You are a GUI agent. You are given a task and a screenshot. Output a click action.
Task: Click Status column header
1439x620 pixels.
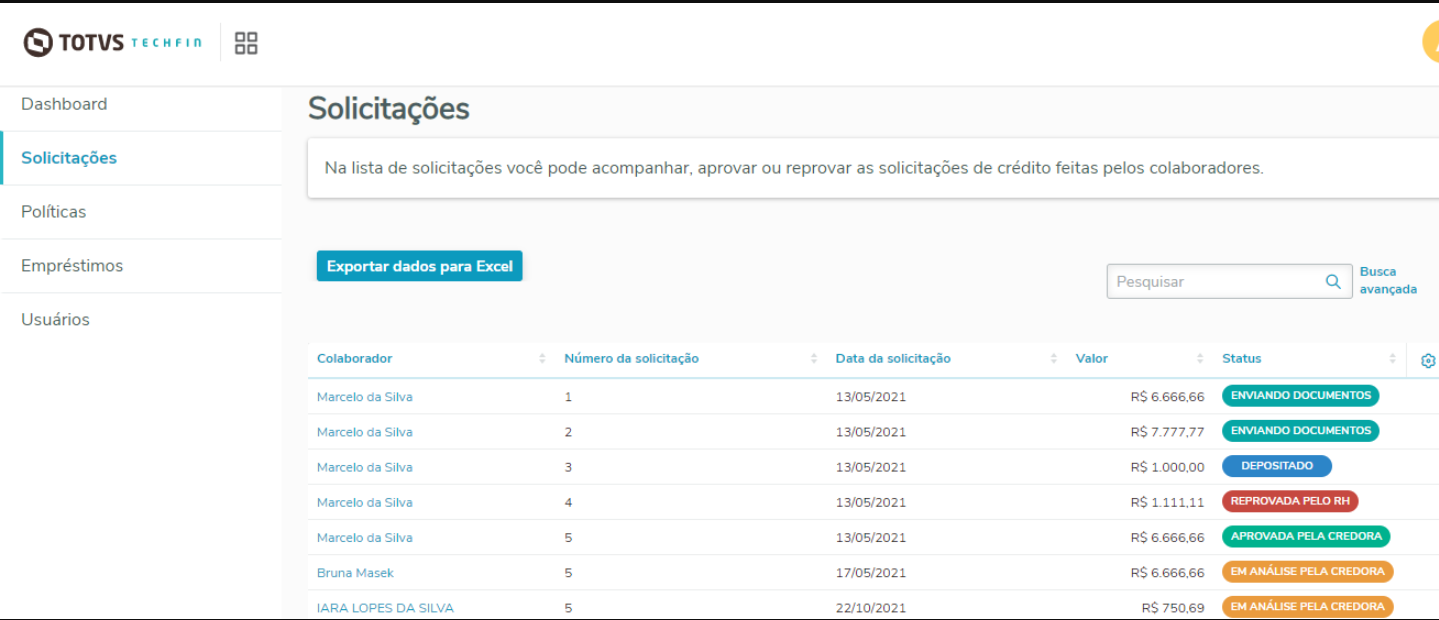tap(1241, 359)
